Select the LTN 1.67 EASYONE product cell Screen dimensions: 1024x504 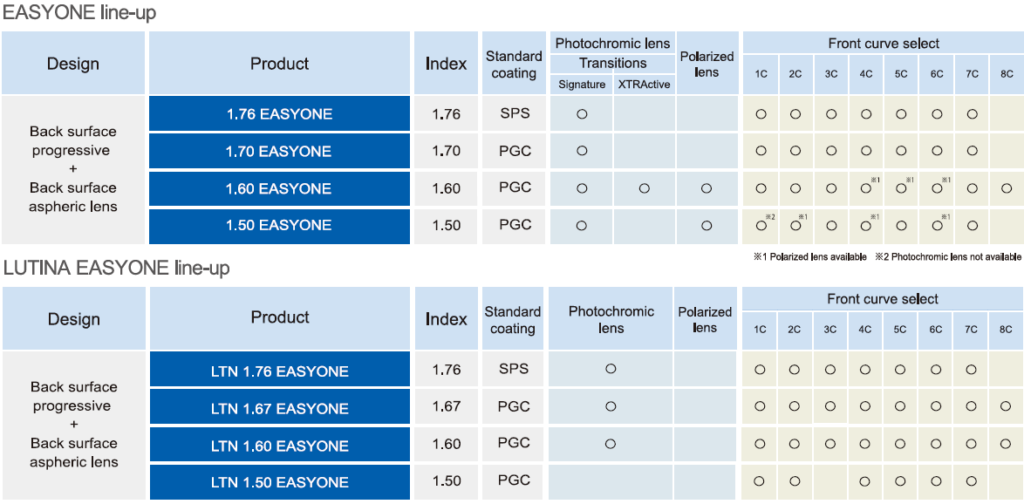279,408
